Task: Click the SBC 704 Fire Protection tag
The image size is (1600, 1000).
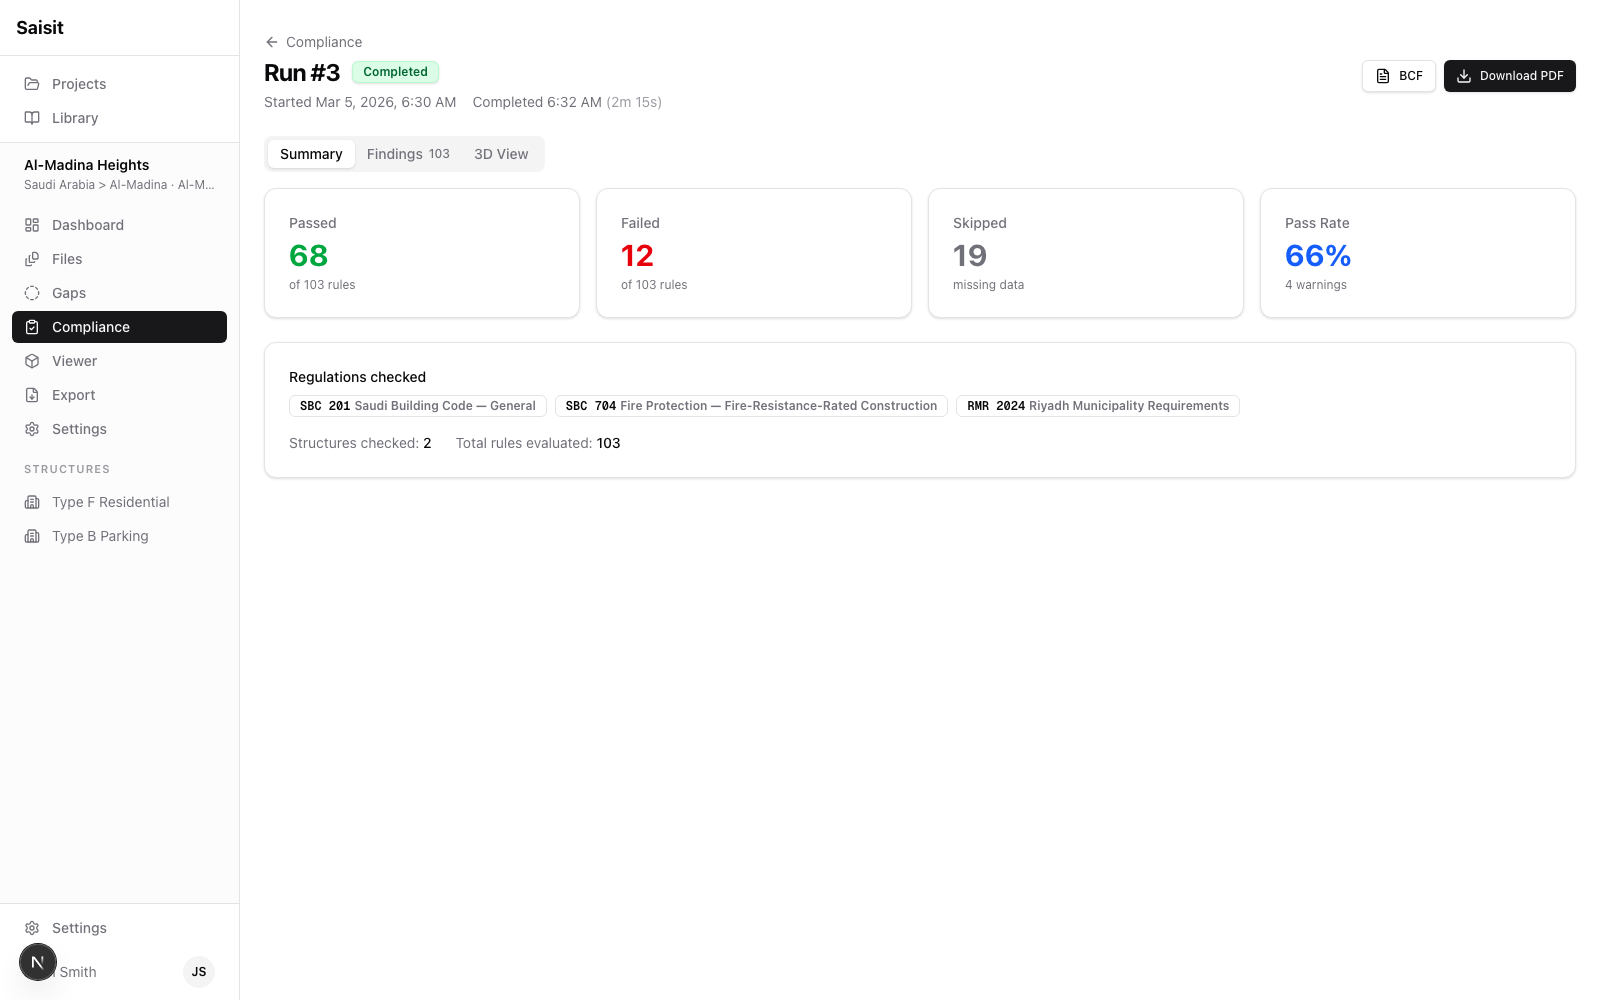Action: click(x=751, y=406)
